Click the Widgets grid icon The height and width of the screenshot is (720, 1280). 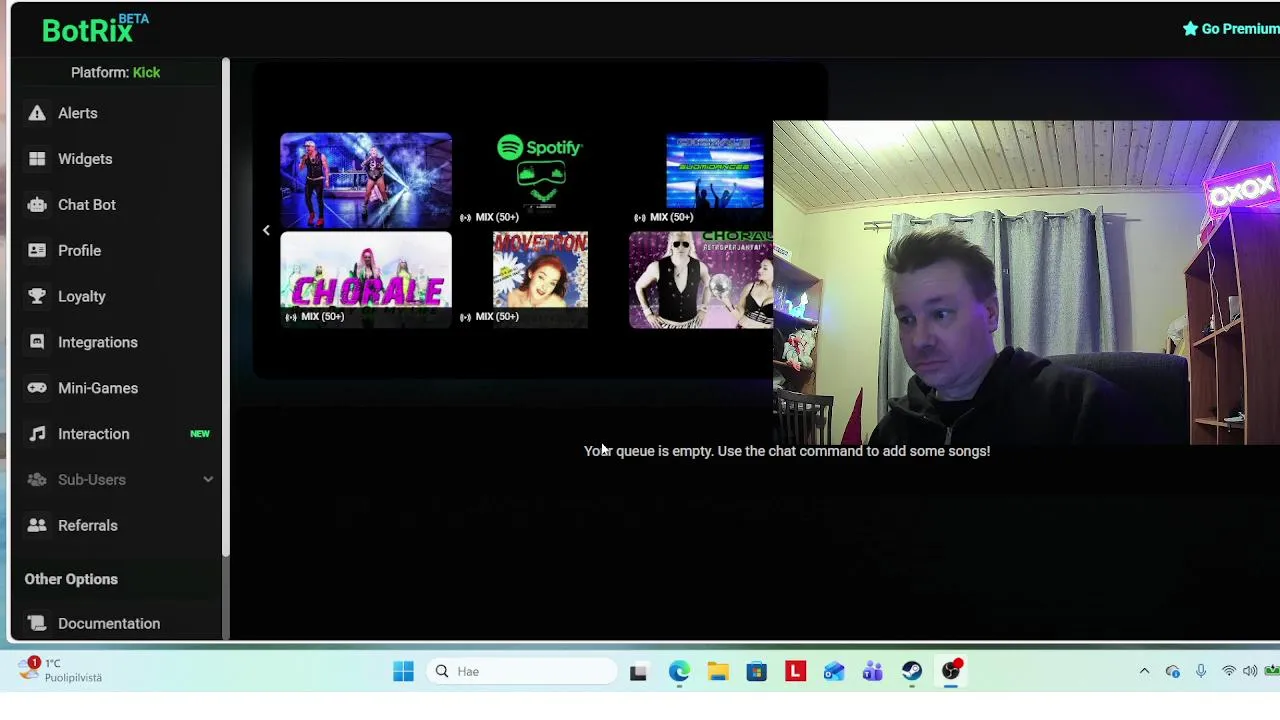pyautogui.click(x=37, y=159)
